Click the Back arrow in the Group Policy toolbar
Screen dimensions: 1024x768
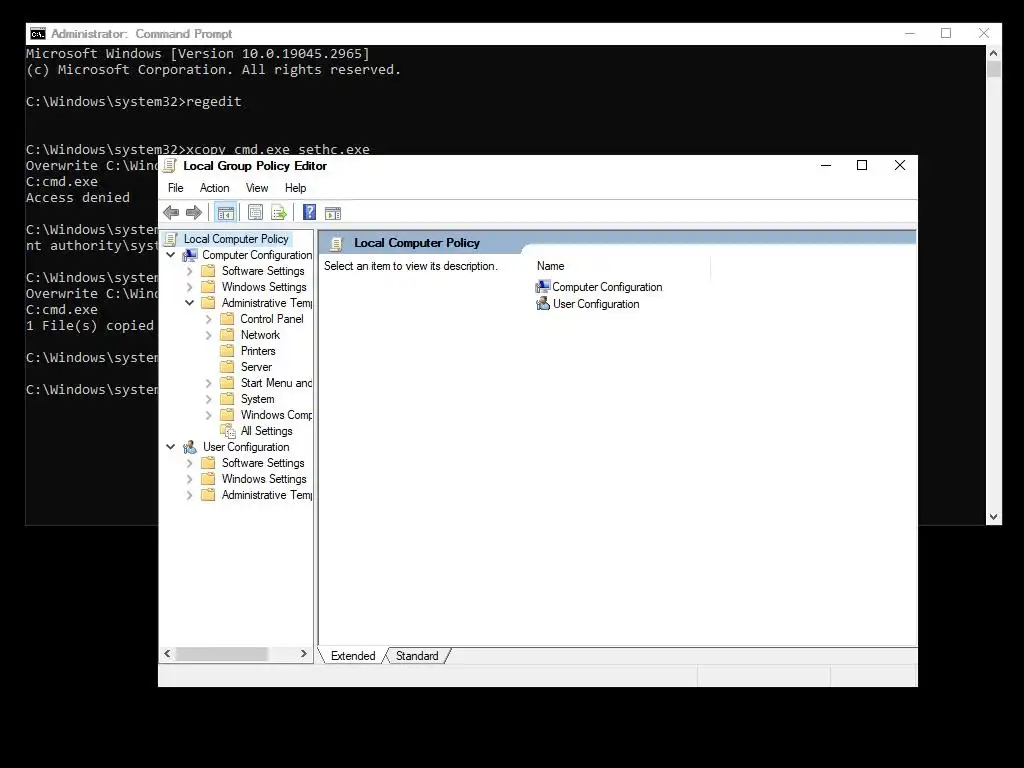[171, 212]
